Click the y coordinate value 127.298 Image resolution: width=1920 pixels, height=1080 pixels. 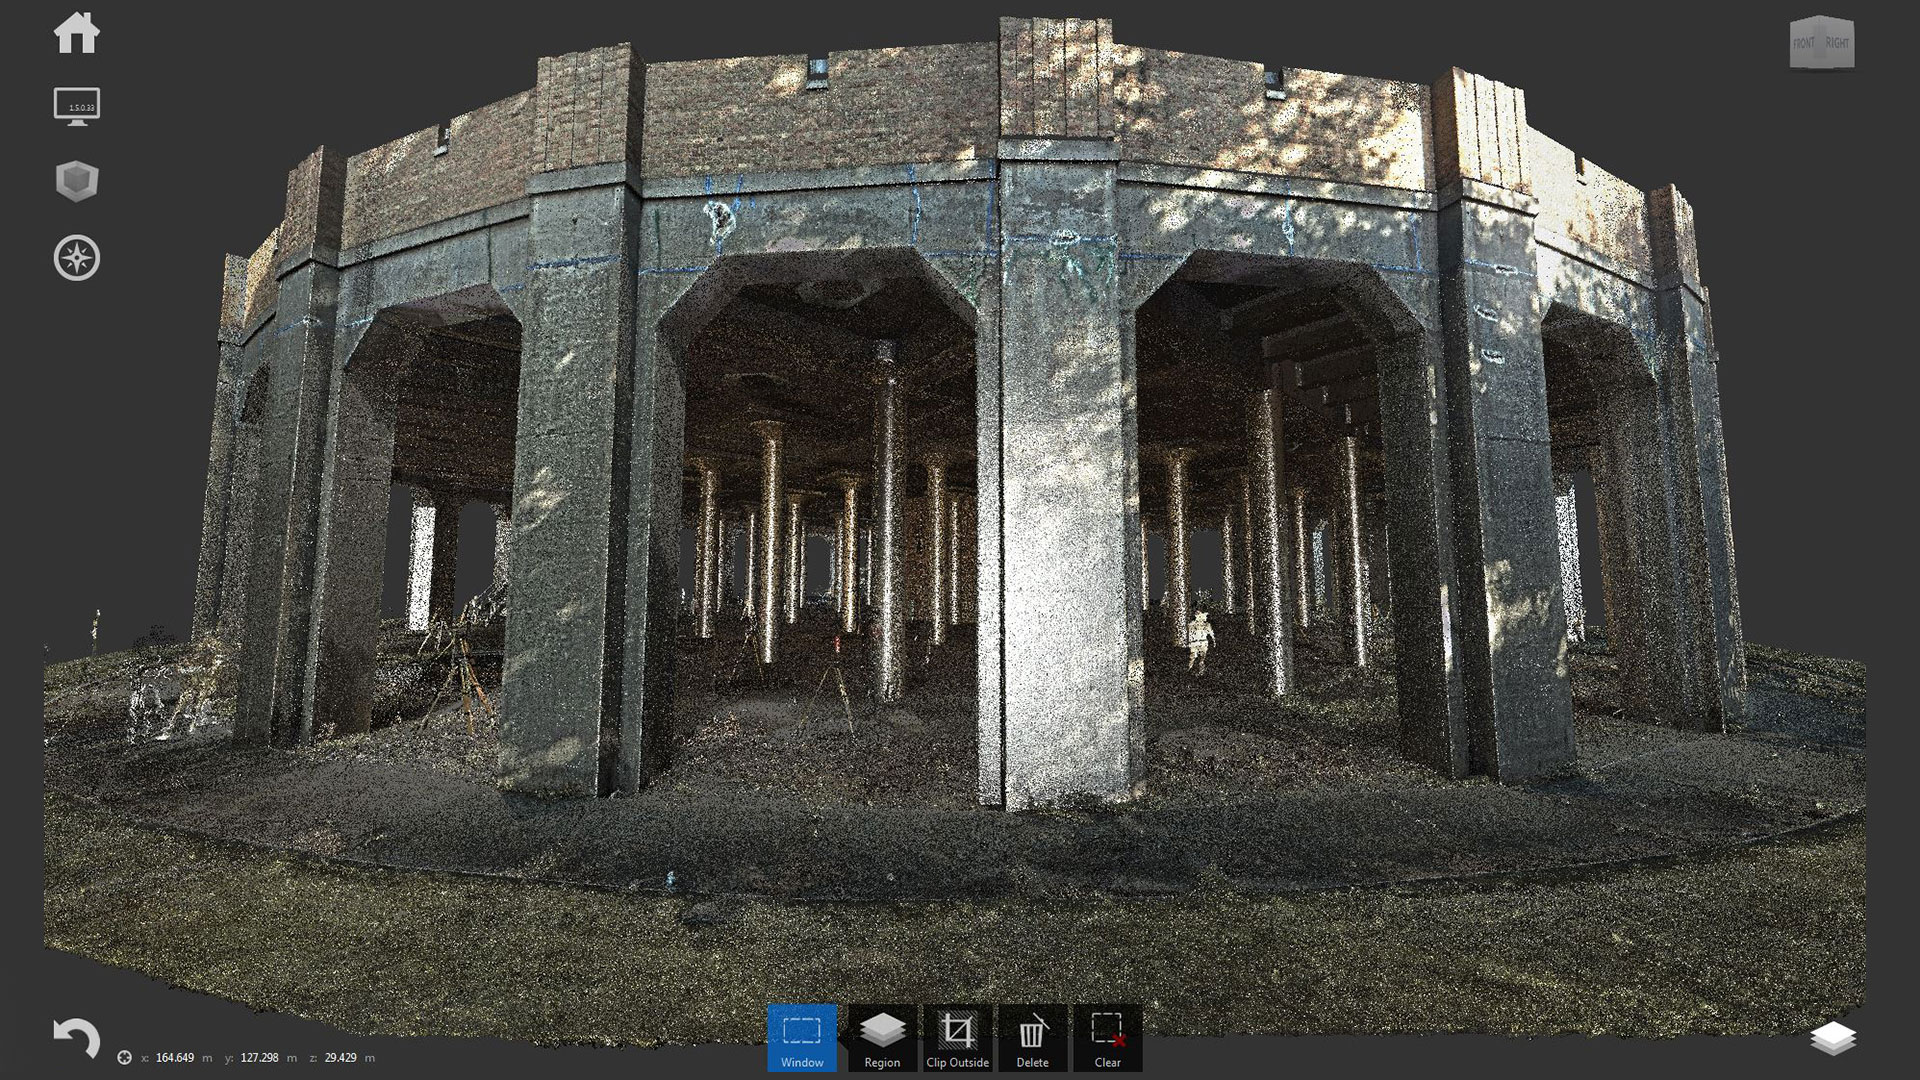click(x=260, y=1057)
